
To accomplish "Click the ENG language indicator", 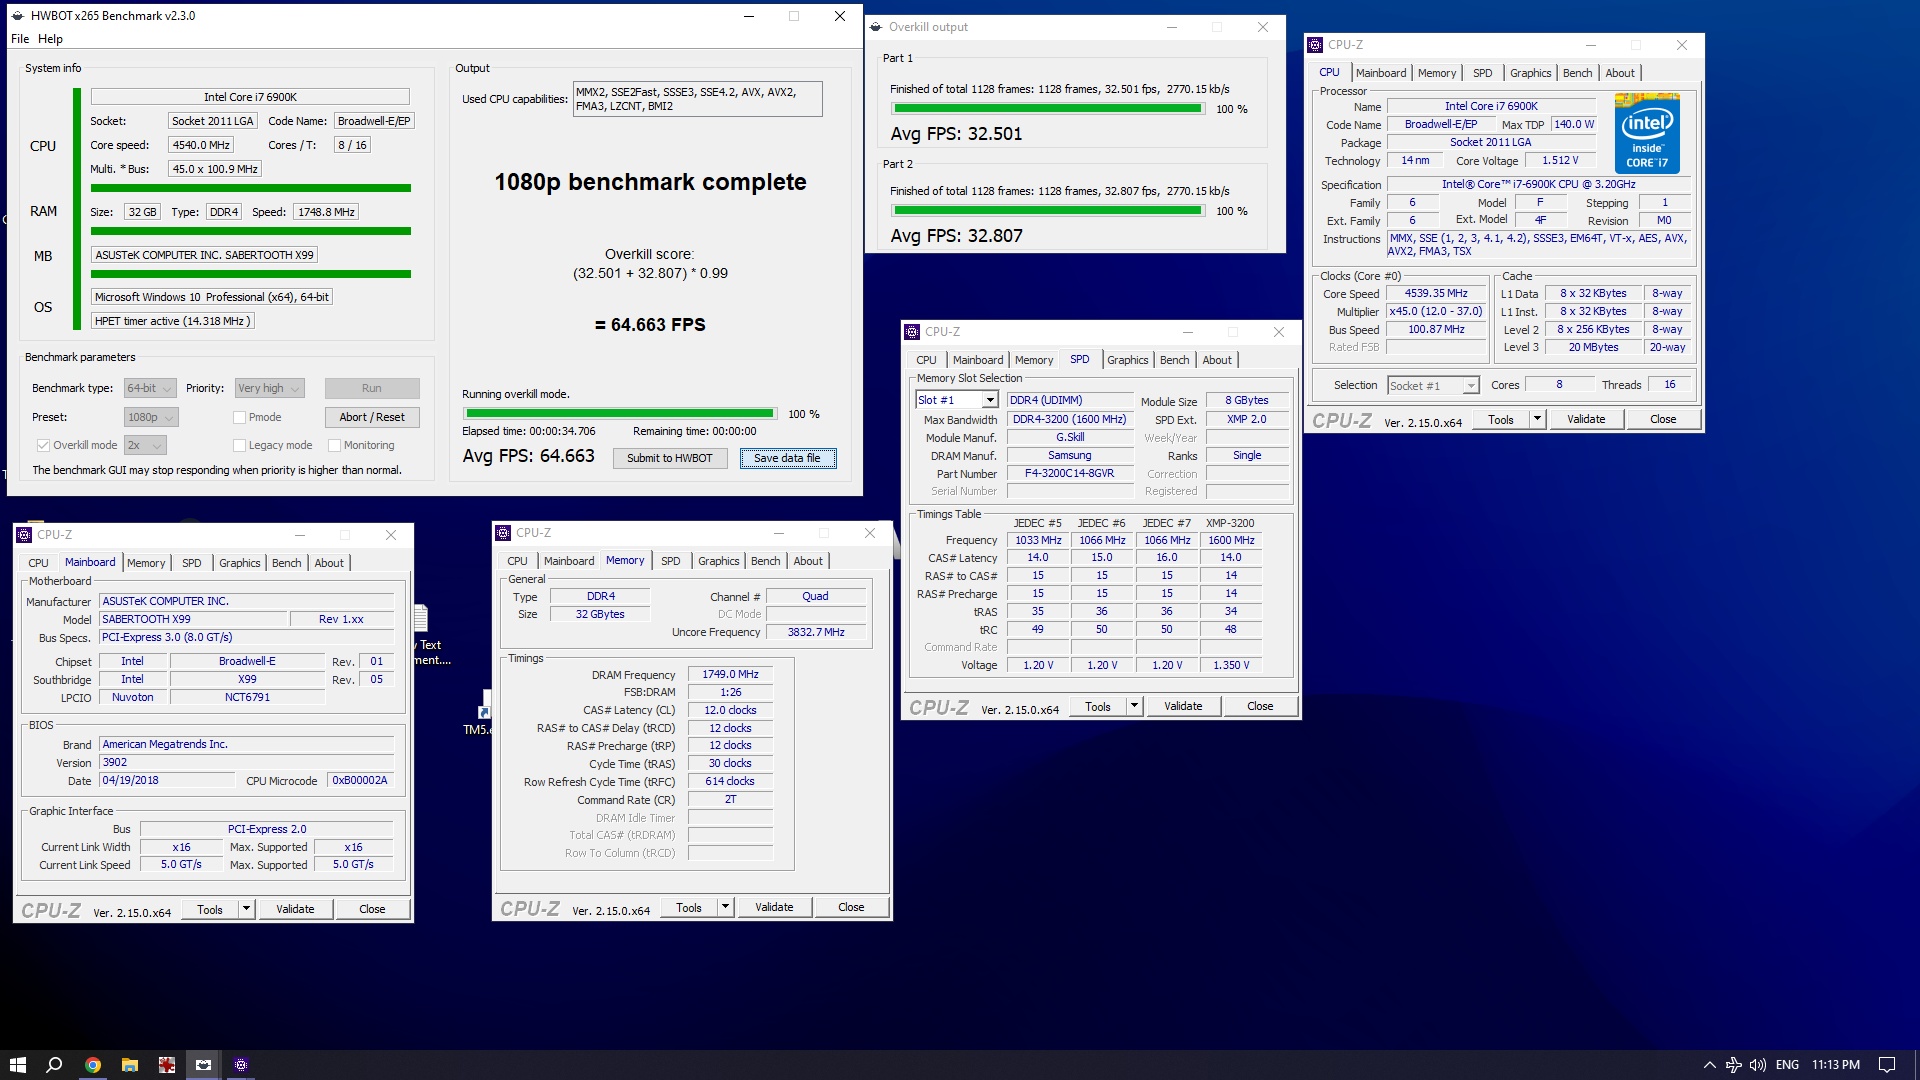I will click(x=1787, y=1065).
